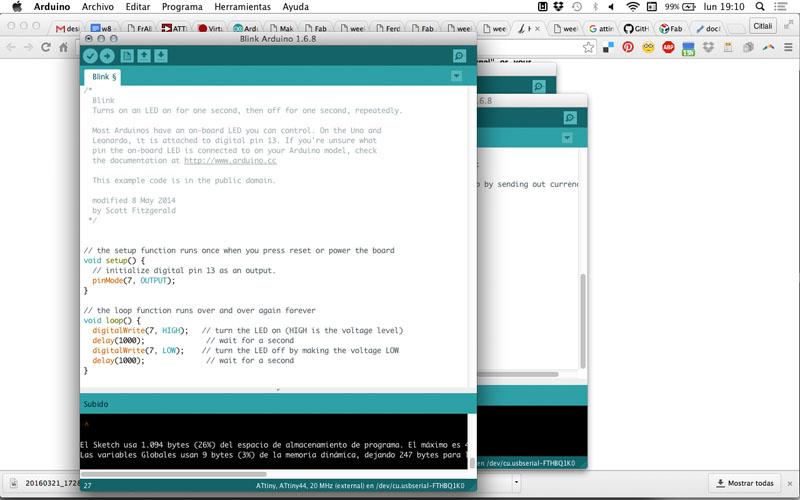Open the Editar menu
The height and width of the screenshot is (500, 800).
pos(138,7)
